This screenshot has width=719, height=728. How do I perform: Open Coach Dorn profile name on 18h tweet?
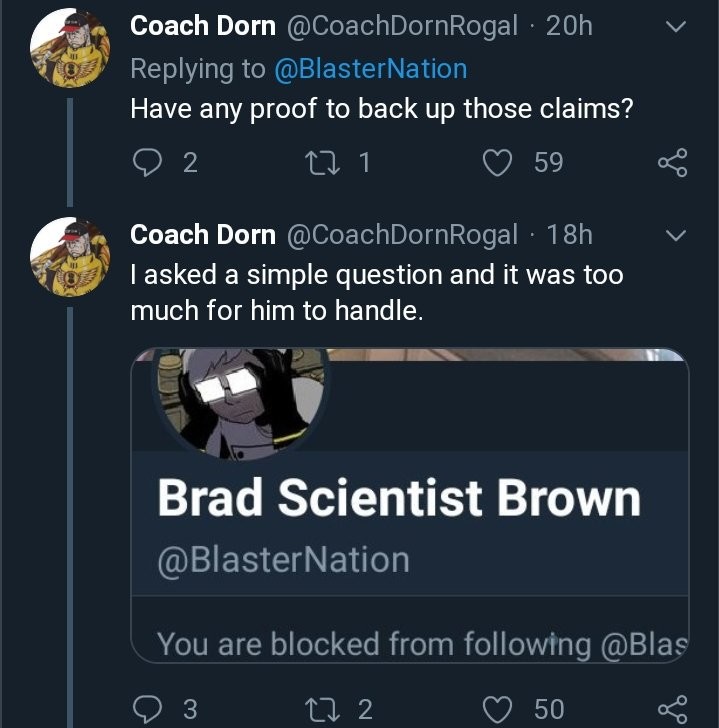[x=203, y=235]
